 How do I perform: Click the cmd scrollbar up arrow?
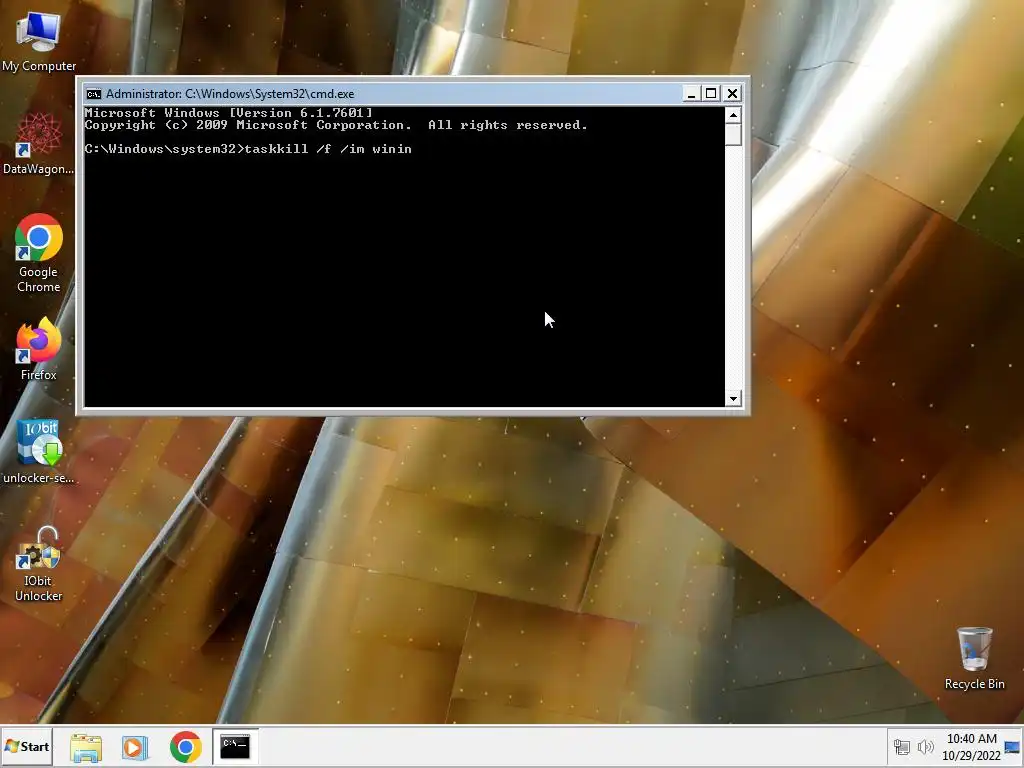(733, 116)
